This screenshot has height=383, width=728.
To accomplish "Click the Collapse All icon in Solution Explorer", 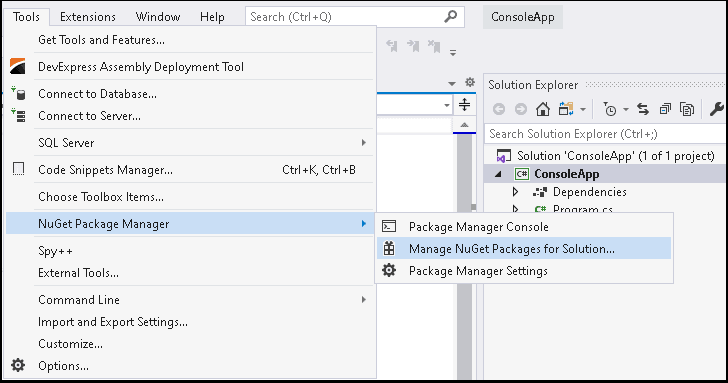I will tap(665, 109).
